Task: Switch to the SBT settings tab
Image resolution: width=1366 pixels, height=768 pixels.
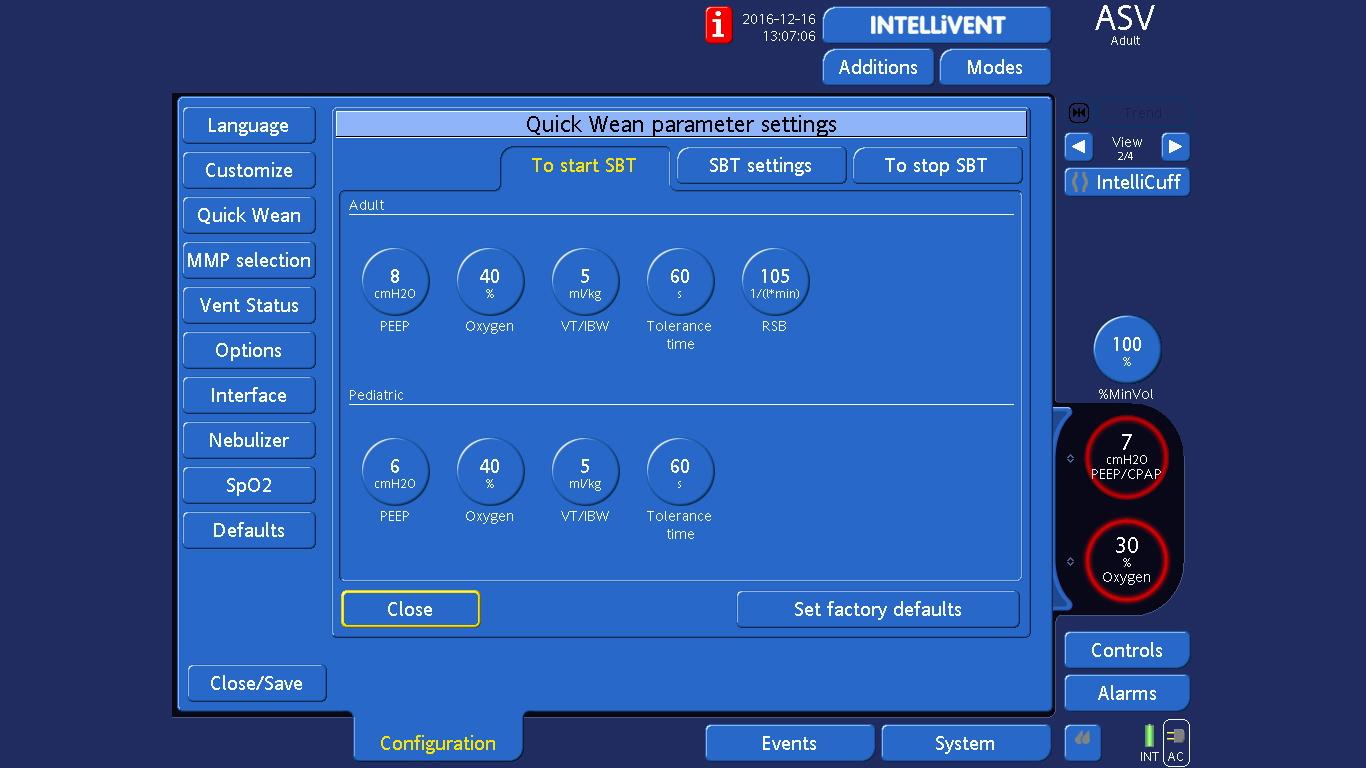Action: pos(760,166)
